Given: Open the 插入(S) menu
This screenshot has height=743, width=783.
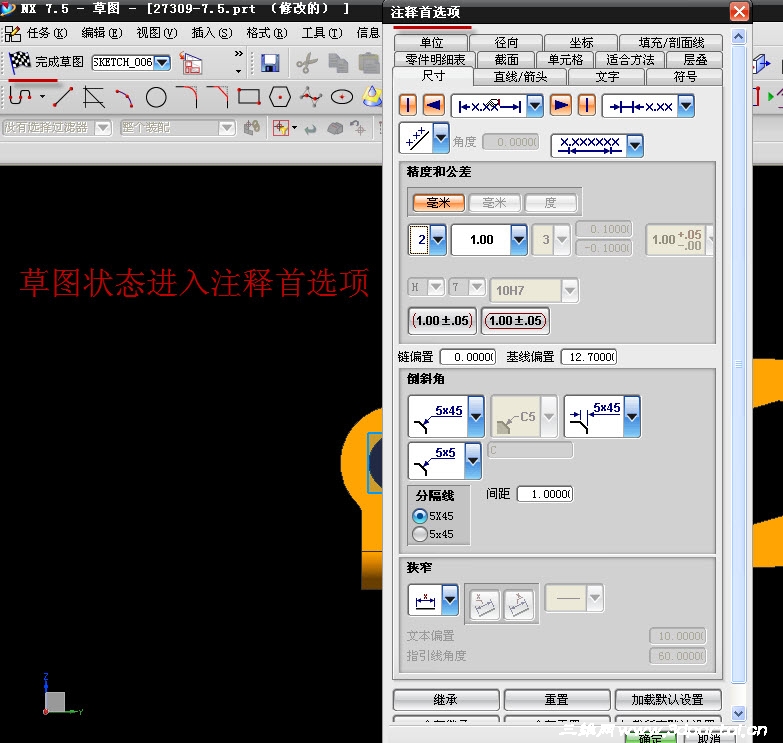Looking at the screenshot, I should point(212,33).
